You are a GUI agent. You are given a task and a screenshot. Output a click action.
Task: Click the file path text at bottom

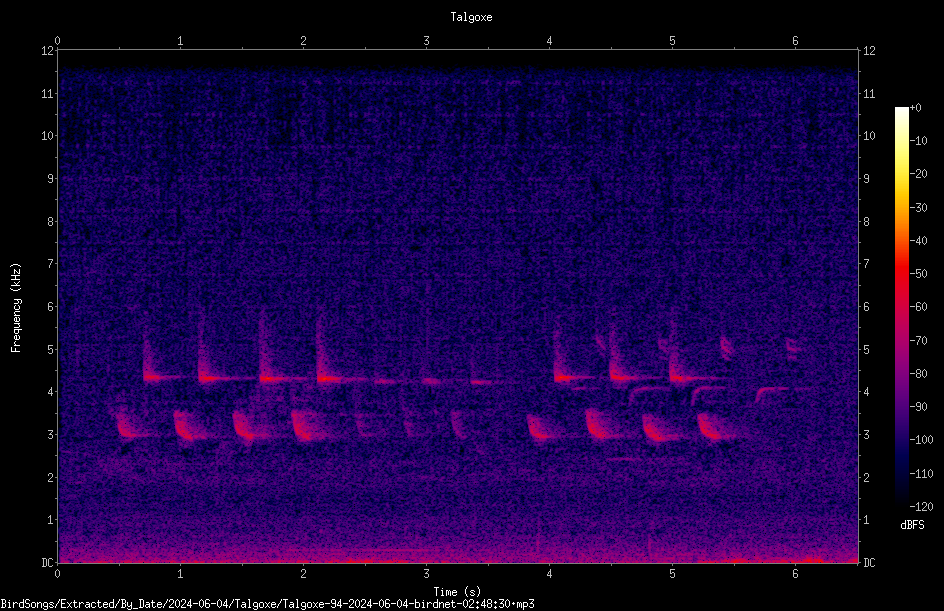[267, 604]
